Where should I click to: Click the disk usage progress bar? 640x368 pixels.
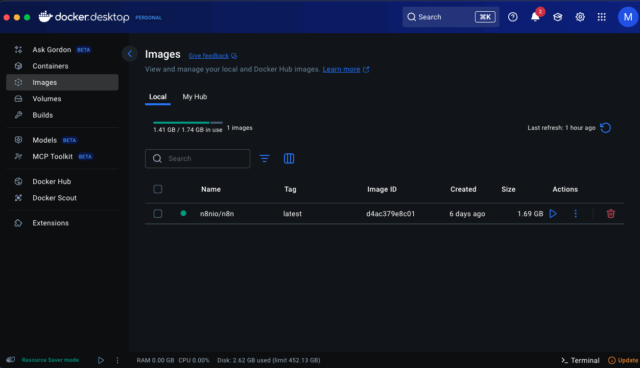click(188, 122)
